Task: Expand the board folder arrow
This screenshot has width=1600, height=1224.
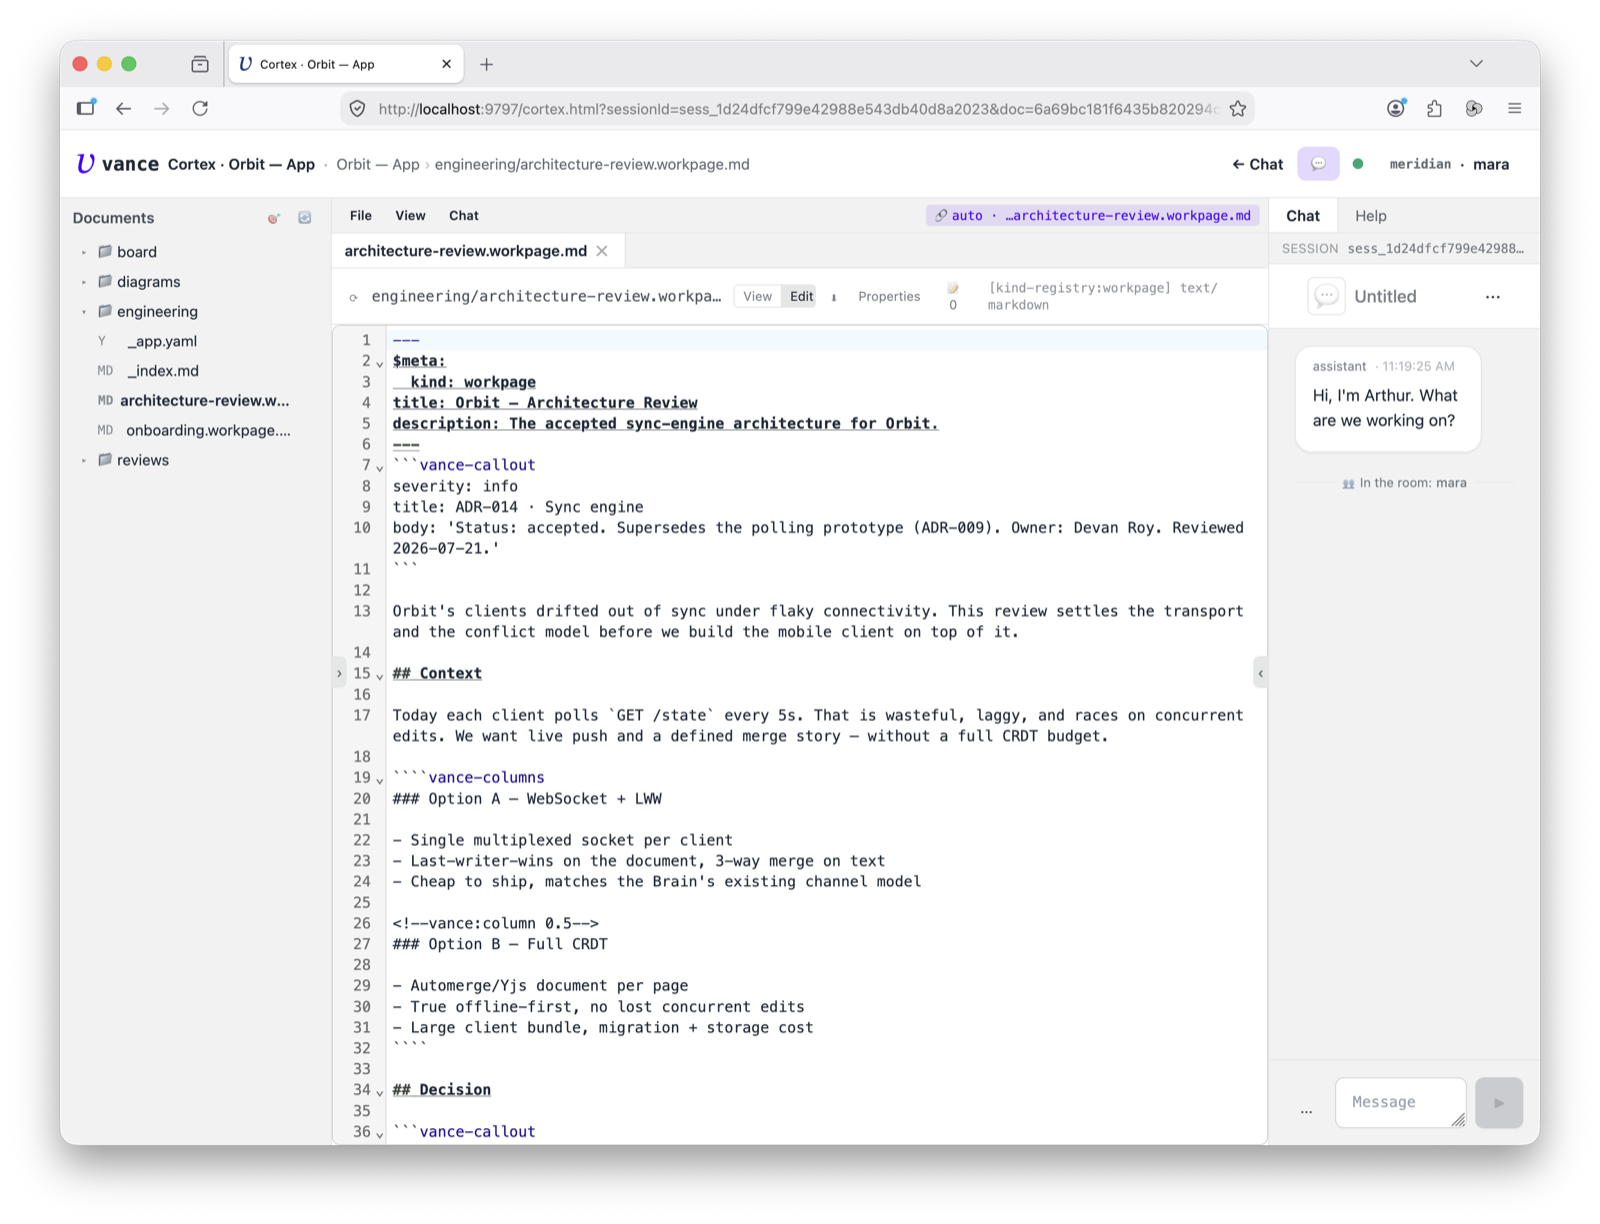Action: pyautogui.click(x=84, y=253)
